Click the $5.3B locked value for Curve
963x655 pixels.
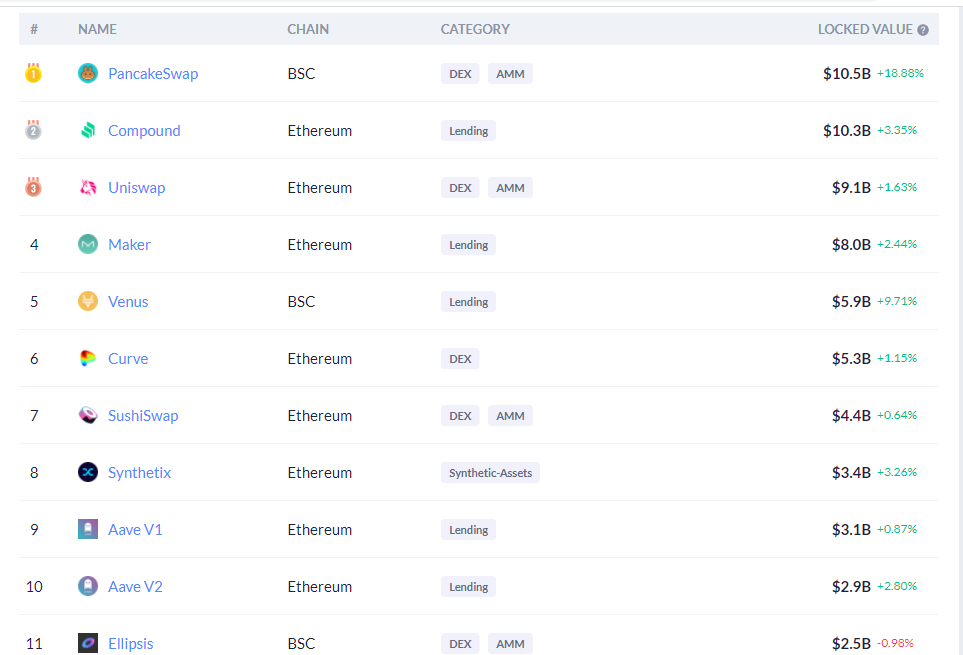point(851,359)
